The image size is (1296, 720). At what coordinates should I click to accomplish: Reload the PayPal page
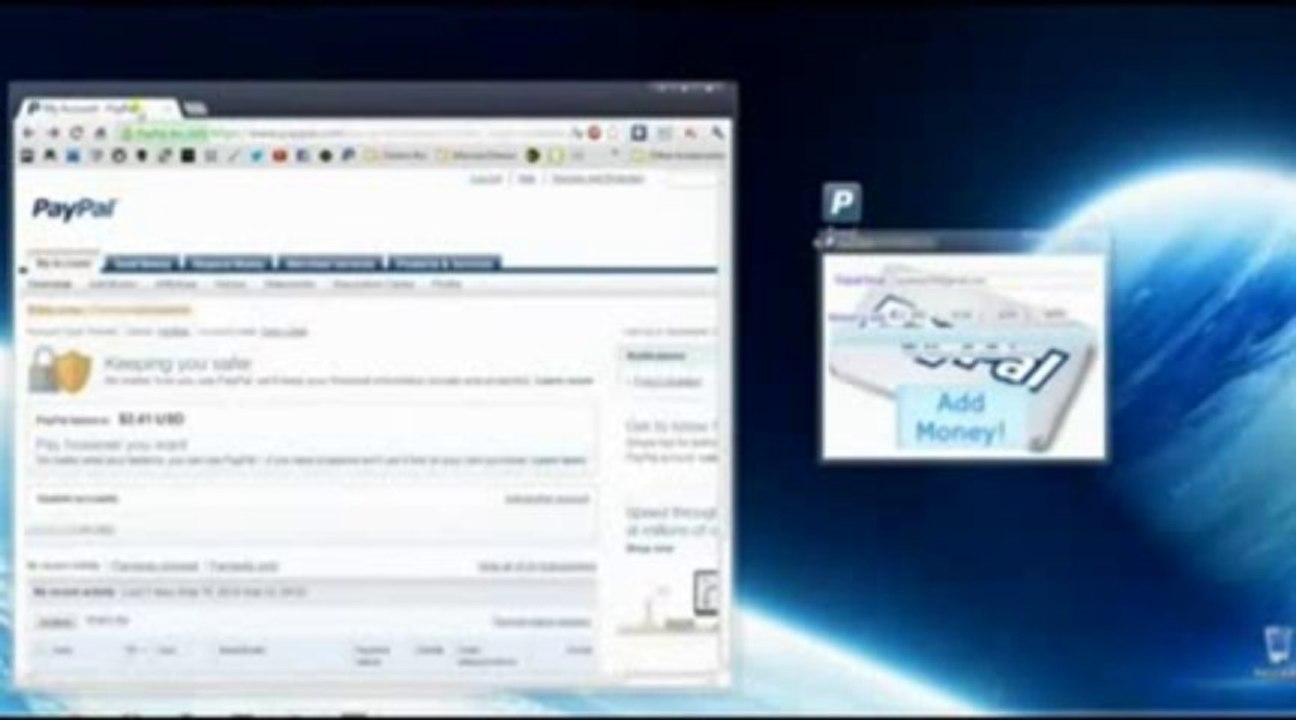click(x=77, y=133)
